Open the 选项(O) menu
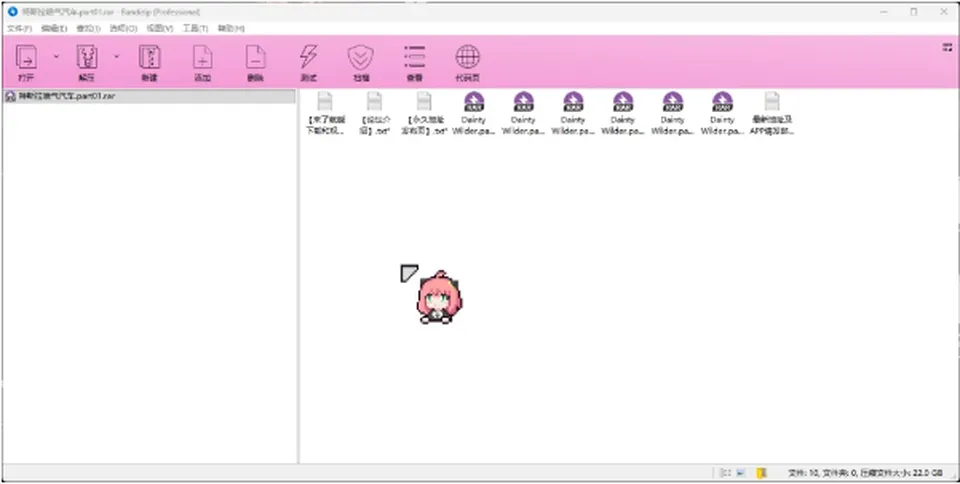 click(123, 28)
